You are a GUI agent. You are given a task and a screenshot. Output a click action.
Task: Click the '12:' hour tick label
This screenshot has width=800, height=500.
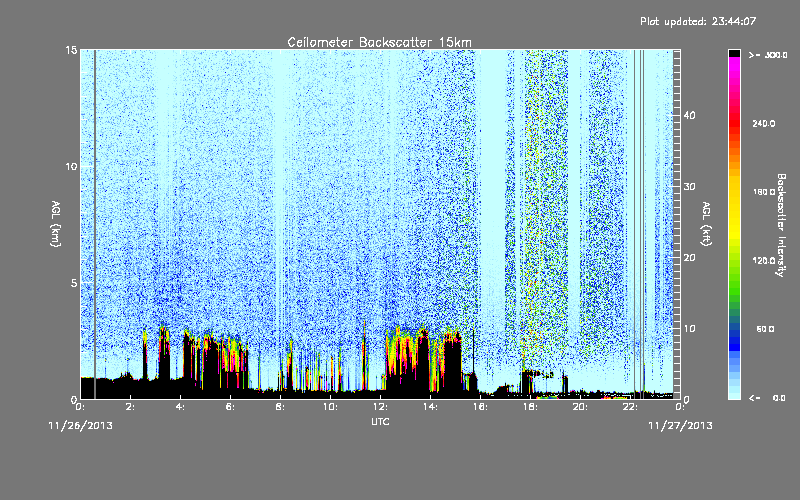[x=380, y=407]
